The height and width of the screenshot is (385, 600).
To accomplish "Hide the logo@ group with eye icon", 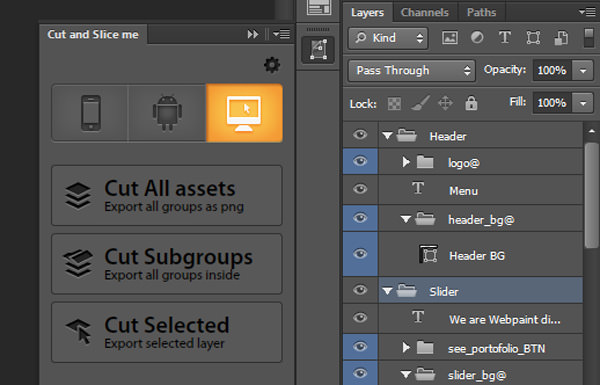I will 360,162.
